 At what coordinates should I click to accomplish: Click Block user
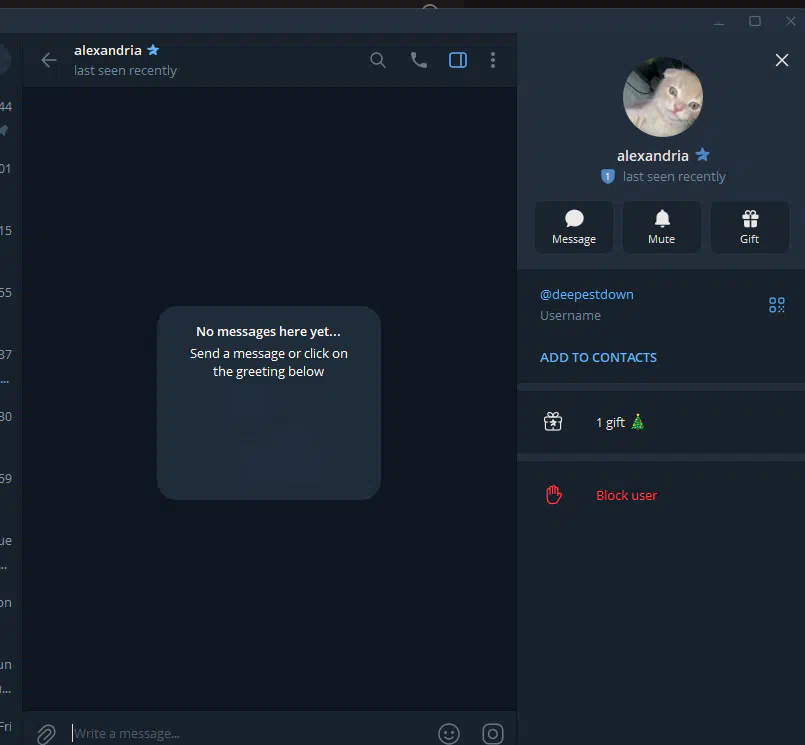[626, 495]
